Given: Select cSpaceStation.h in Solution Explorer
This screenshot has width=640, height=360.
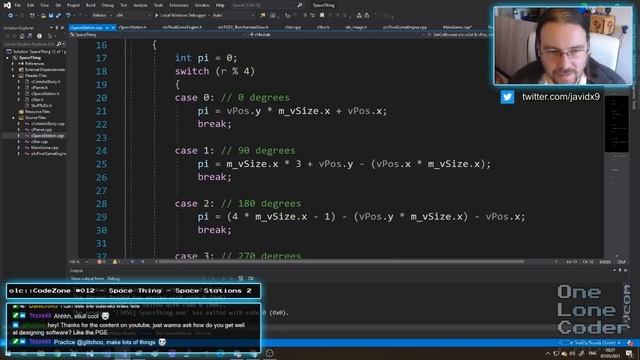Looking at the screenshot, I should click(x=45, y=93).
